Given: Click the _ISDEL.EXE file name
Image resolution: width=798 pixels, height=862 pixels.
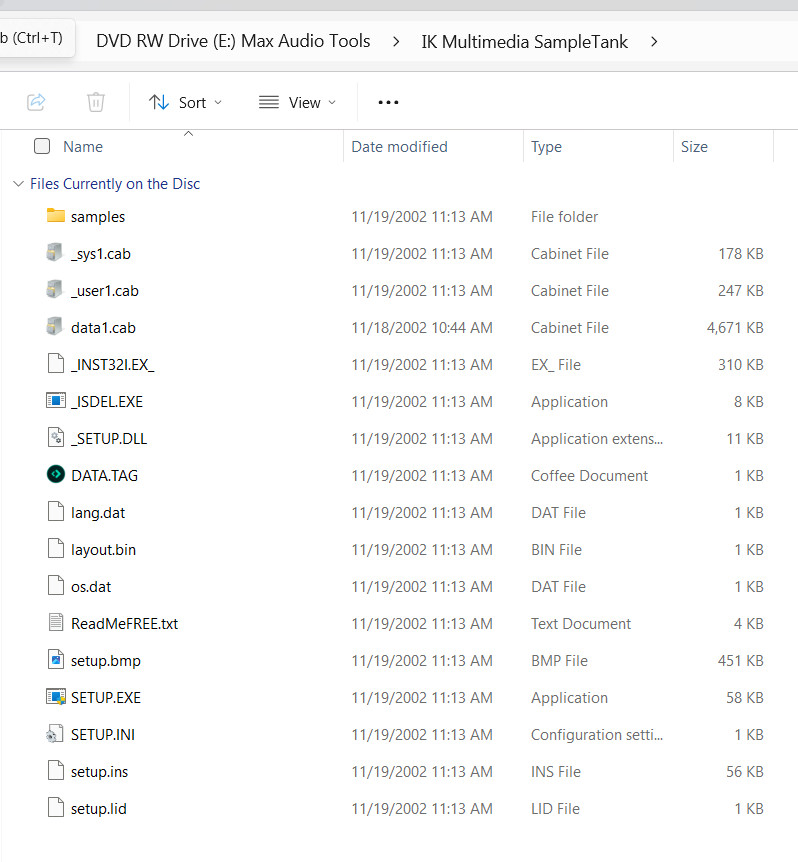Looking at the screenshot, I should (x=107, y=402).
